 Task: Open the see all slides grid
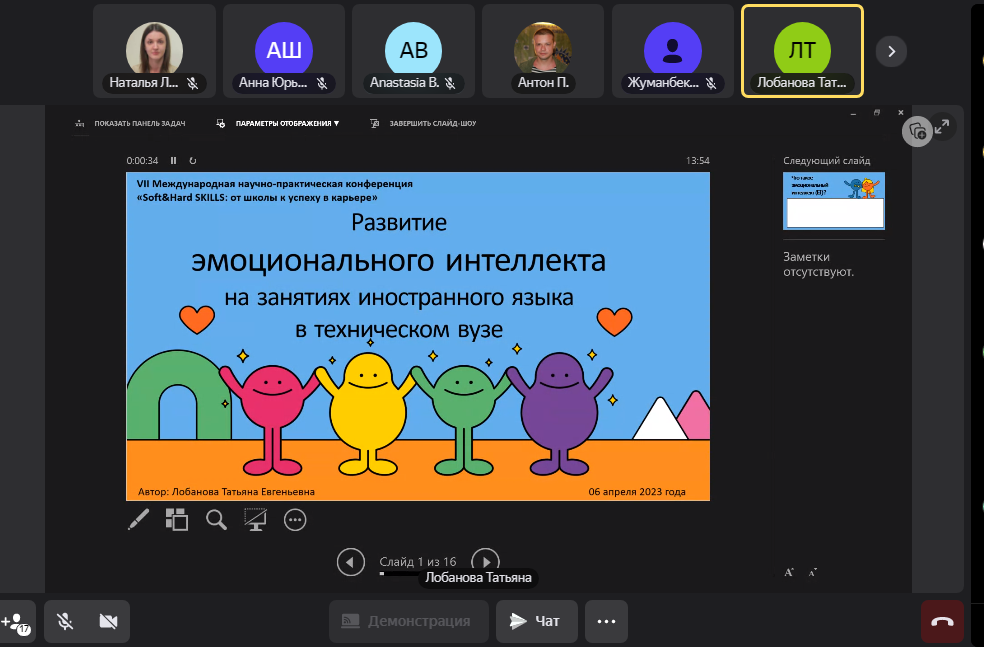[x=177, y=519]
